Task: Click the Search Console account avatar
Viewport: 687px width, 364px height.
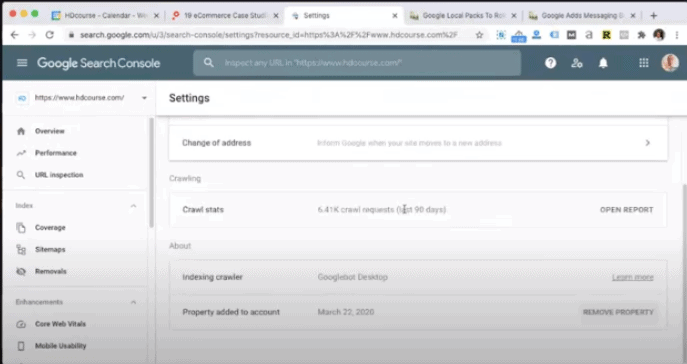Action: (670, 63)
